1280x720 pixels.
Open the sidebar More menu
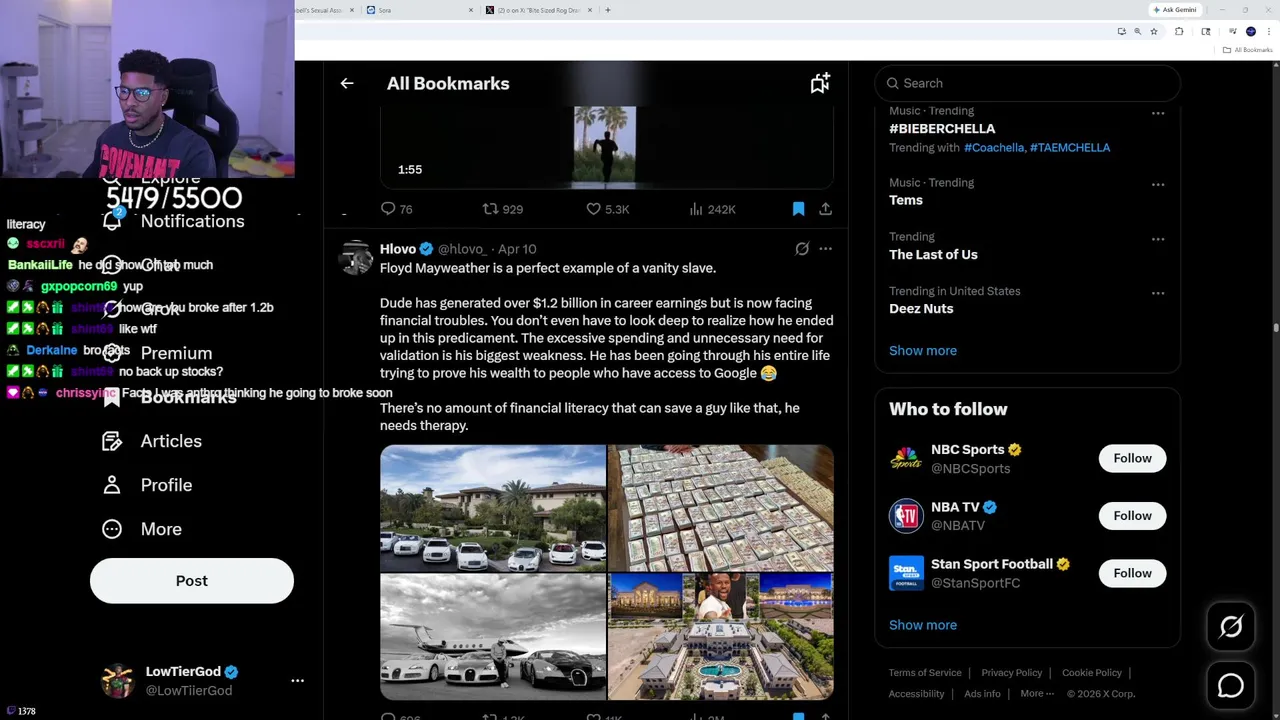[x=142, y=529]
